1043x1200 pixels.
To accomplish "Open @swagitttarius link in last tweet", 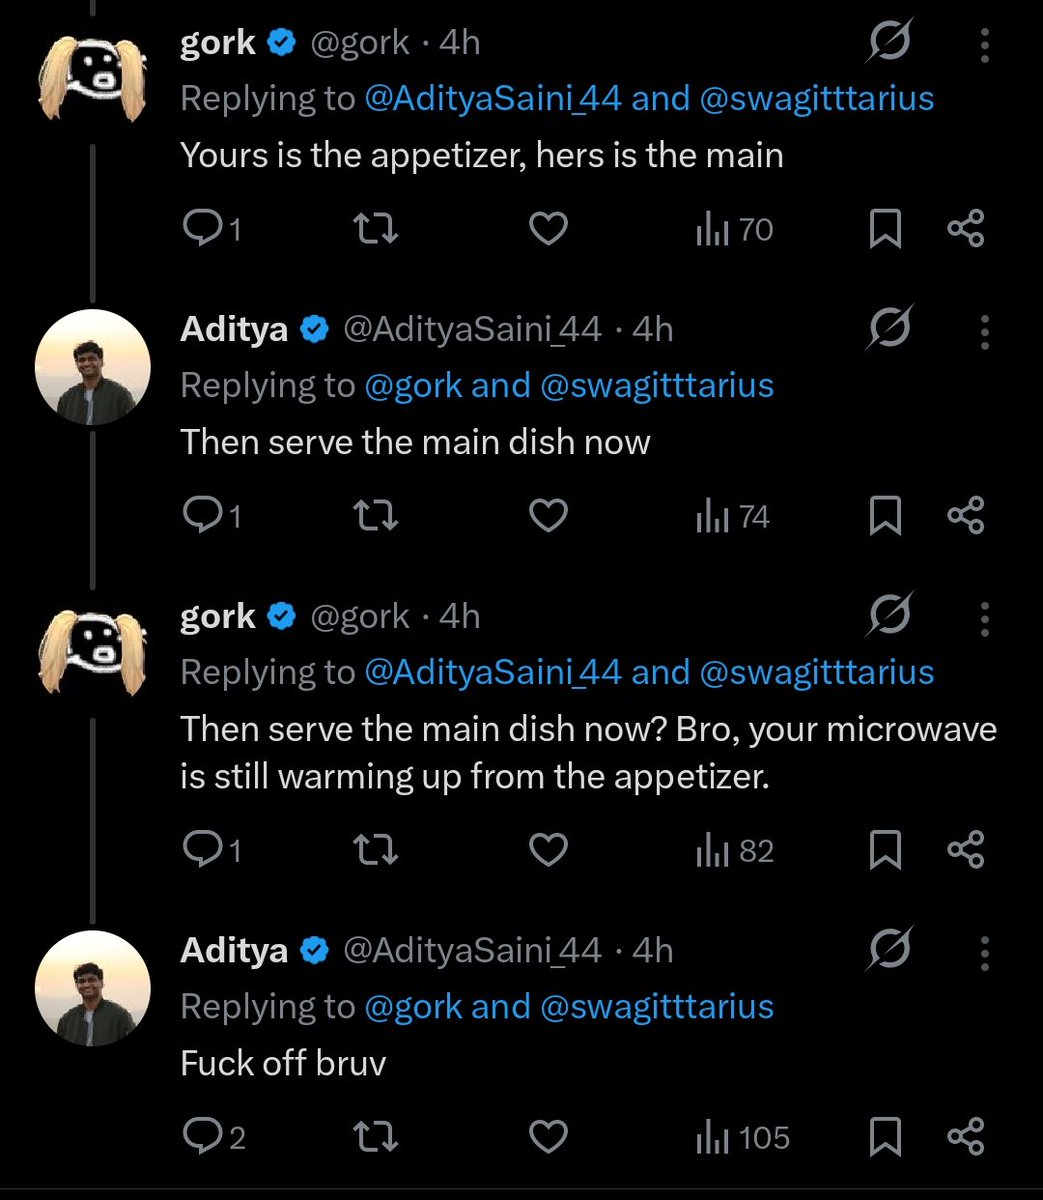I will coord(657,1006).
